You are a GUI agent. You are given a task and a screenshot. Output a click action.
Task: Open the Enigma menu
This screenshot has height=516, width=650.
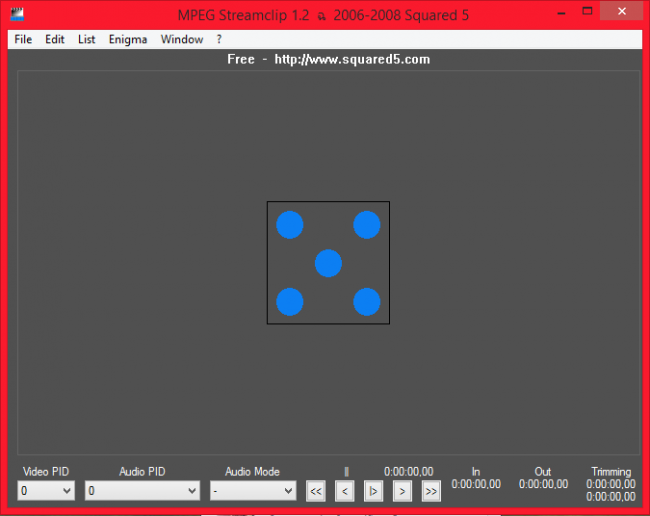(128, 39)
